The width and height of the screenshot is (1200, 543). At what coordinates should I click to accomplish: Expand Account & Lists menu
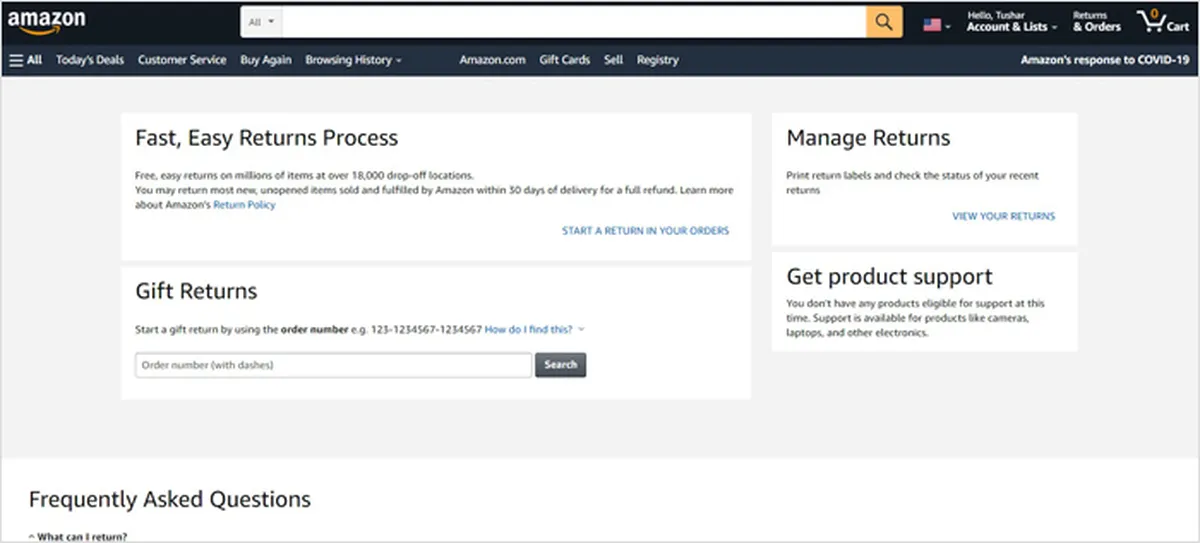(x=1012, y=22)
